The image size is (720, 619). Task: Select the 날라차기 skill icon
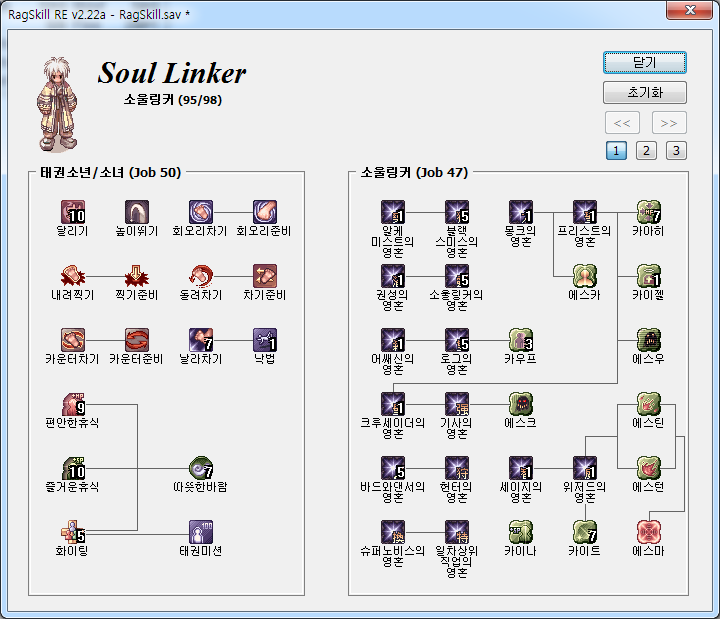point(202,340)
